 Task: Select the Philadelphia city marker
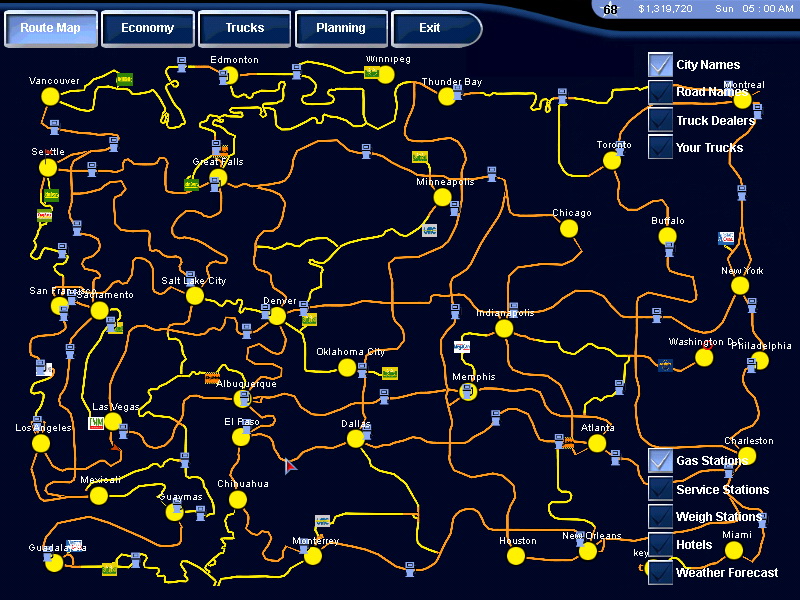[x=760, y=361]
